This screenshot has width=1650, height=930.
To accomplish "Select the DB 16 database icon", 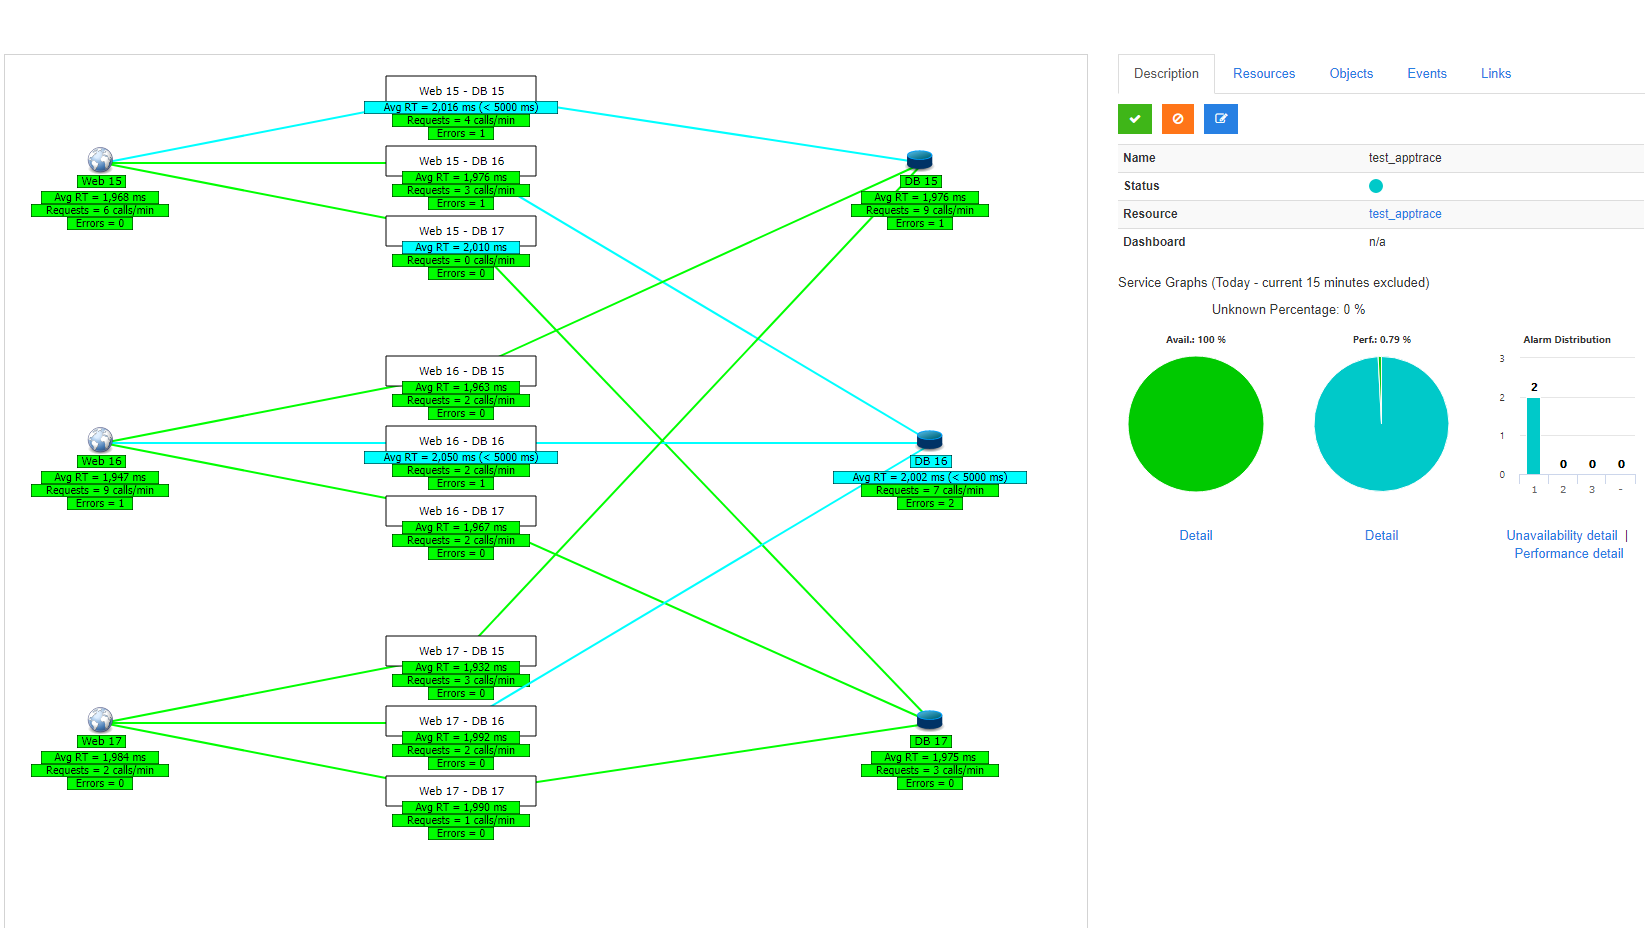I will (929, 440).
